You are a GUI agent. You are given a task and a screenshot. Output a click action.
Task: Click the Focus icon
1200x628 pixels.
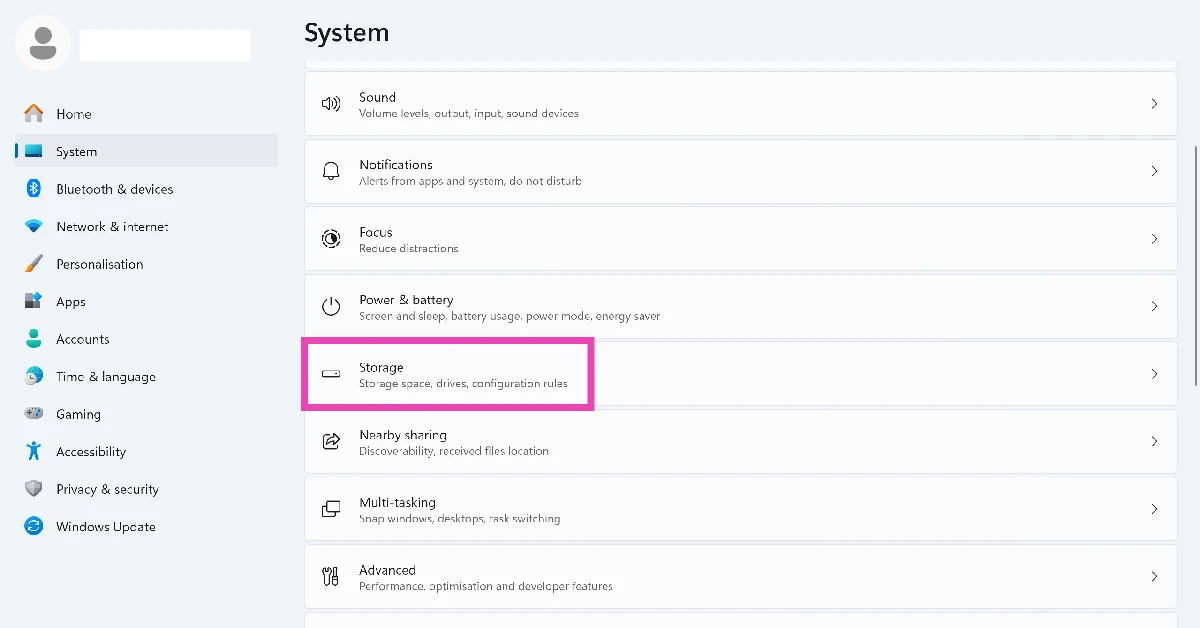(x=331, y=239)
